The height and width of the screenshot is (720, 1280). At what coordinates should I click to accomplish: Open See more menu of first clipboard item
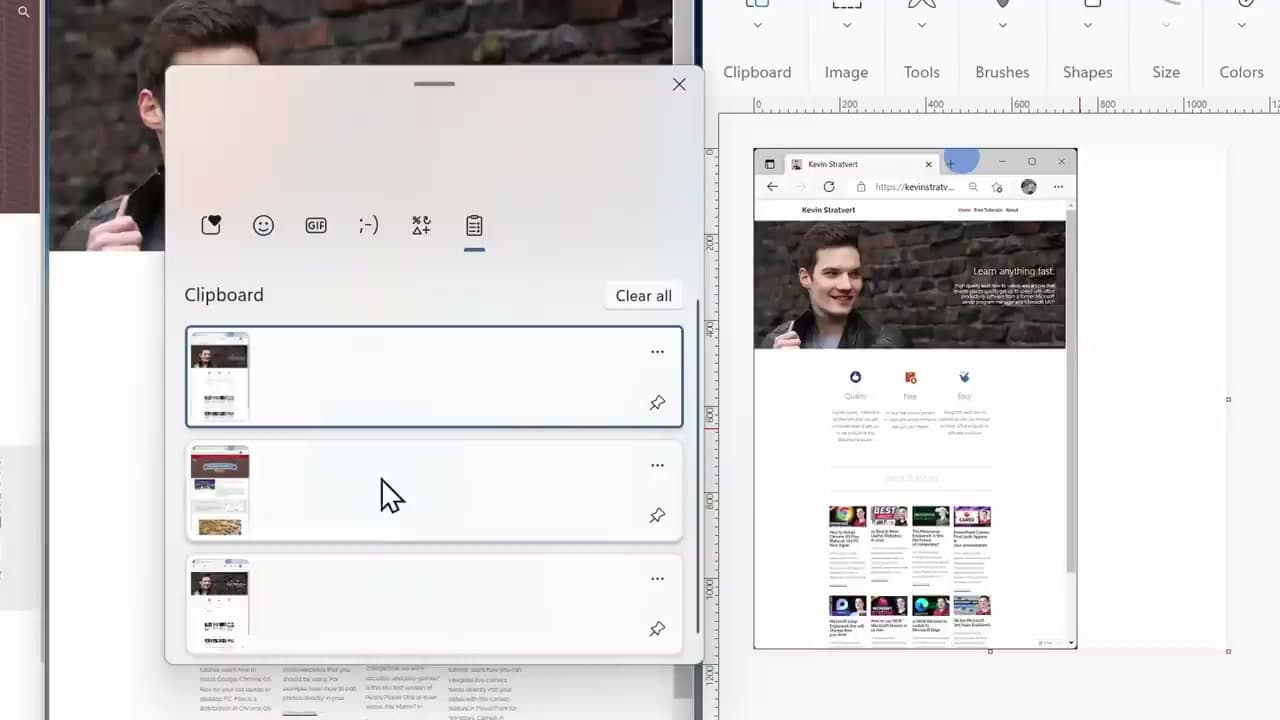click(657, 352)
